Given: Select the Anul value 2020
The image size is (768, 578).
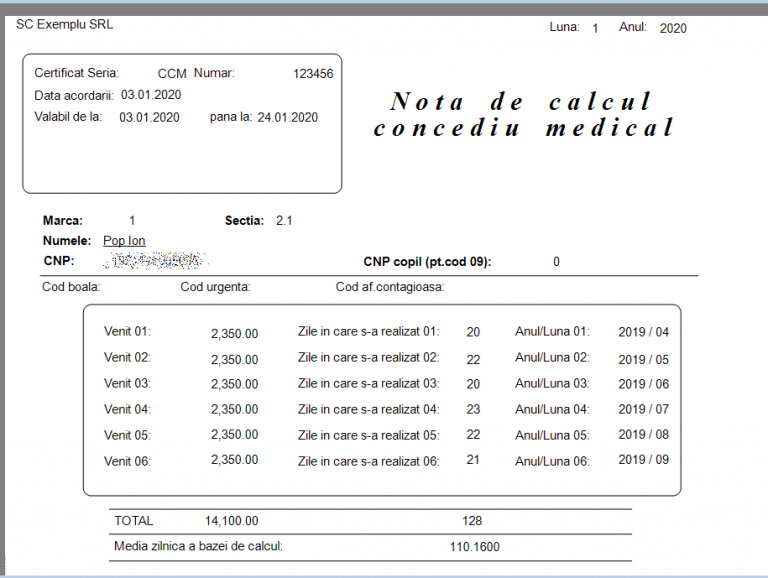Looking at the screenshot, I should tap(673, 29).
